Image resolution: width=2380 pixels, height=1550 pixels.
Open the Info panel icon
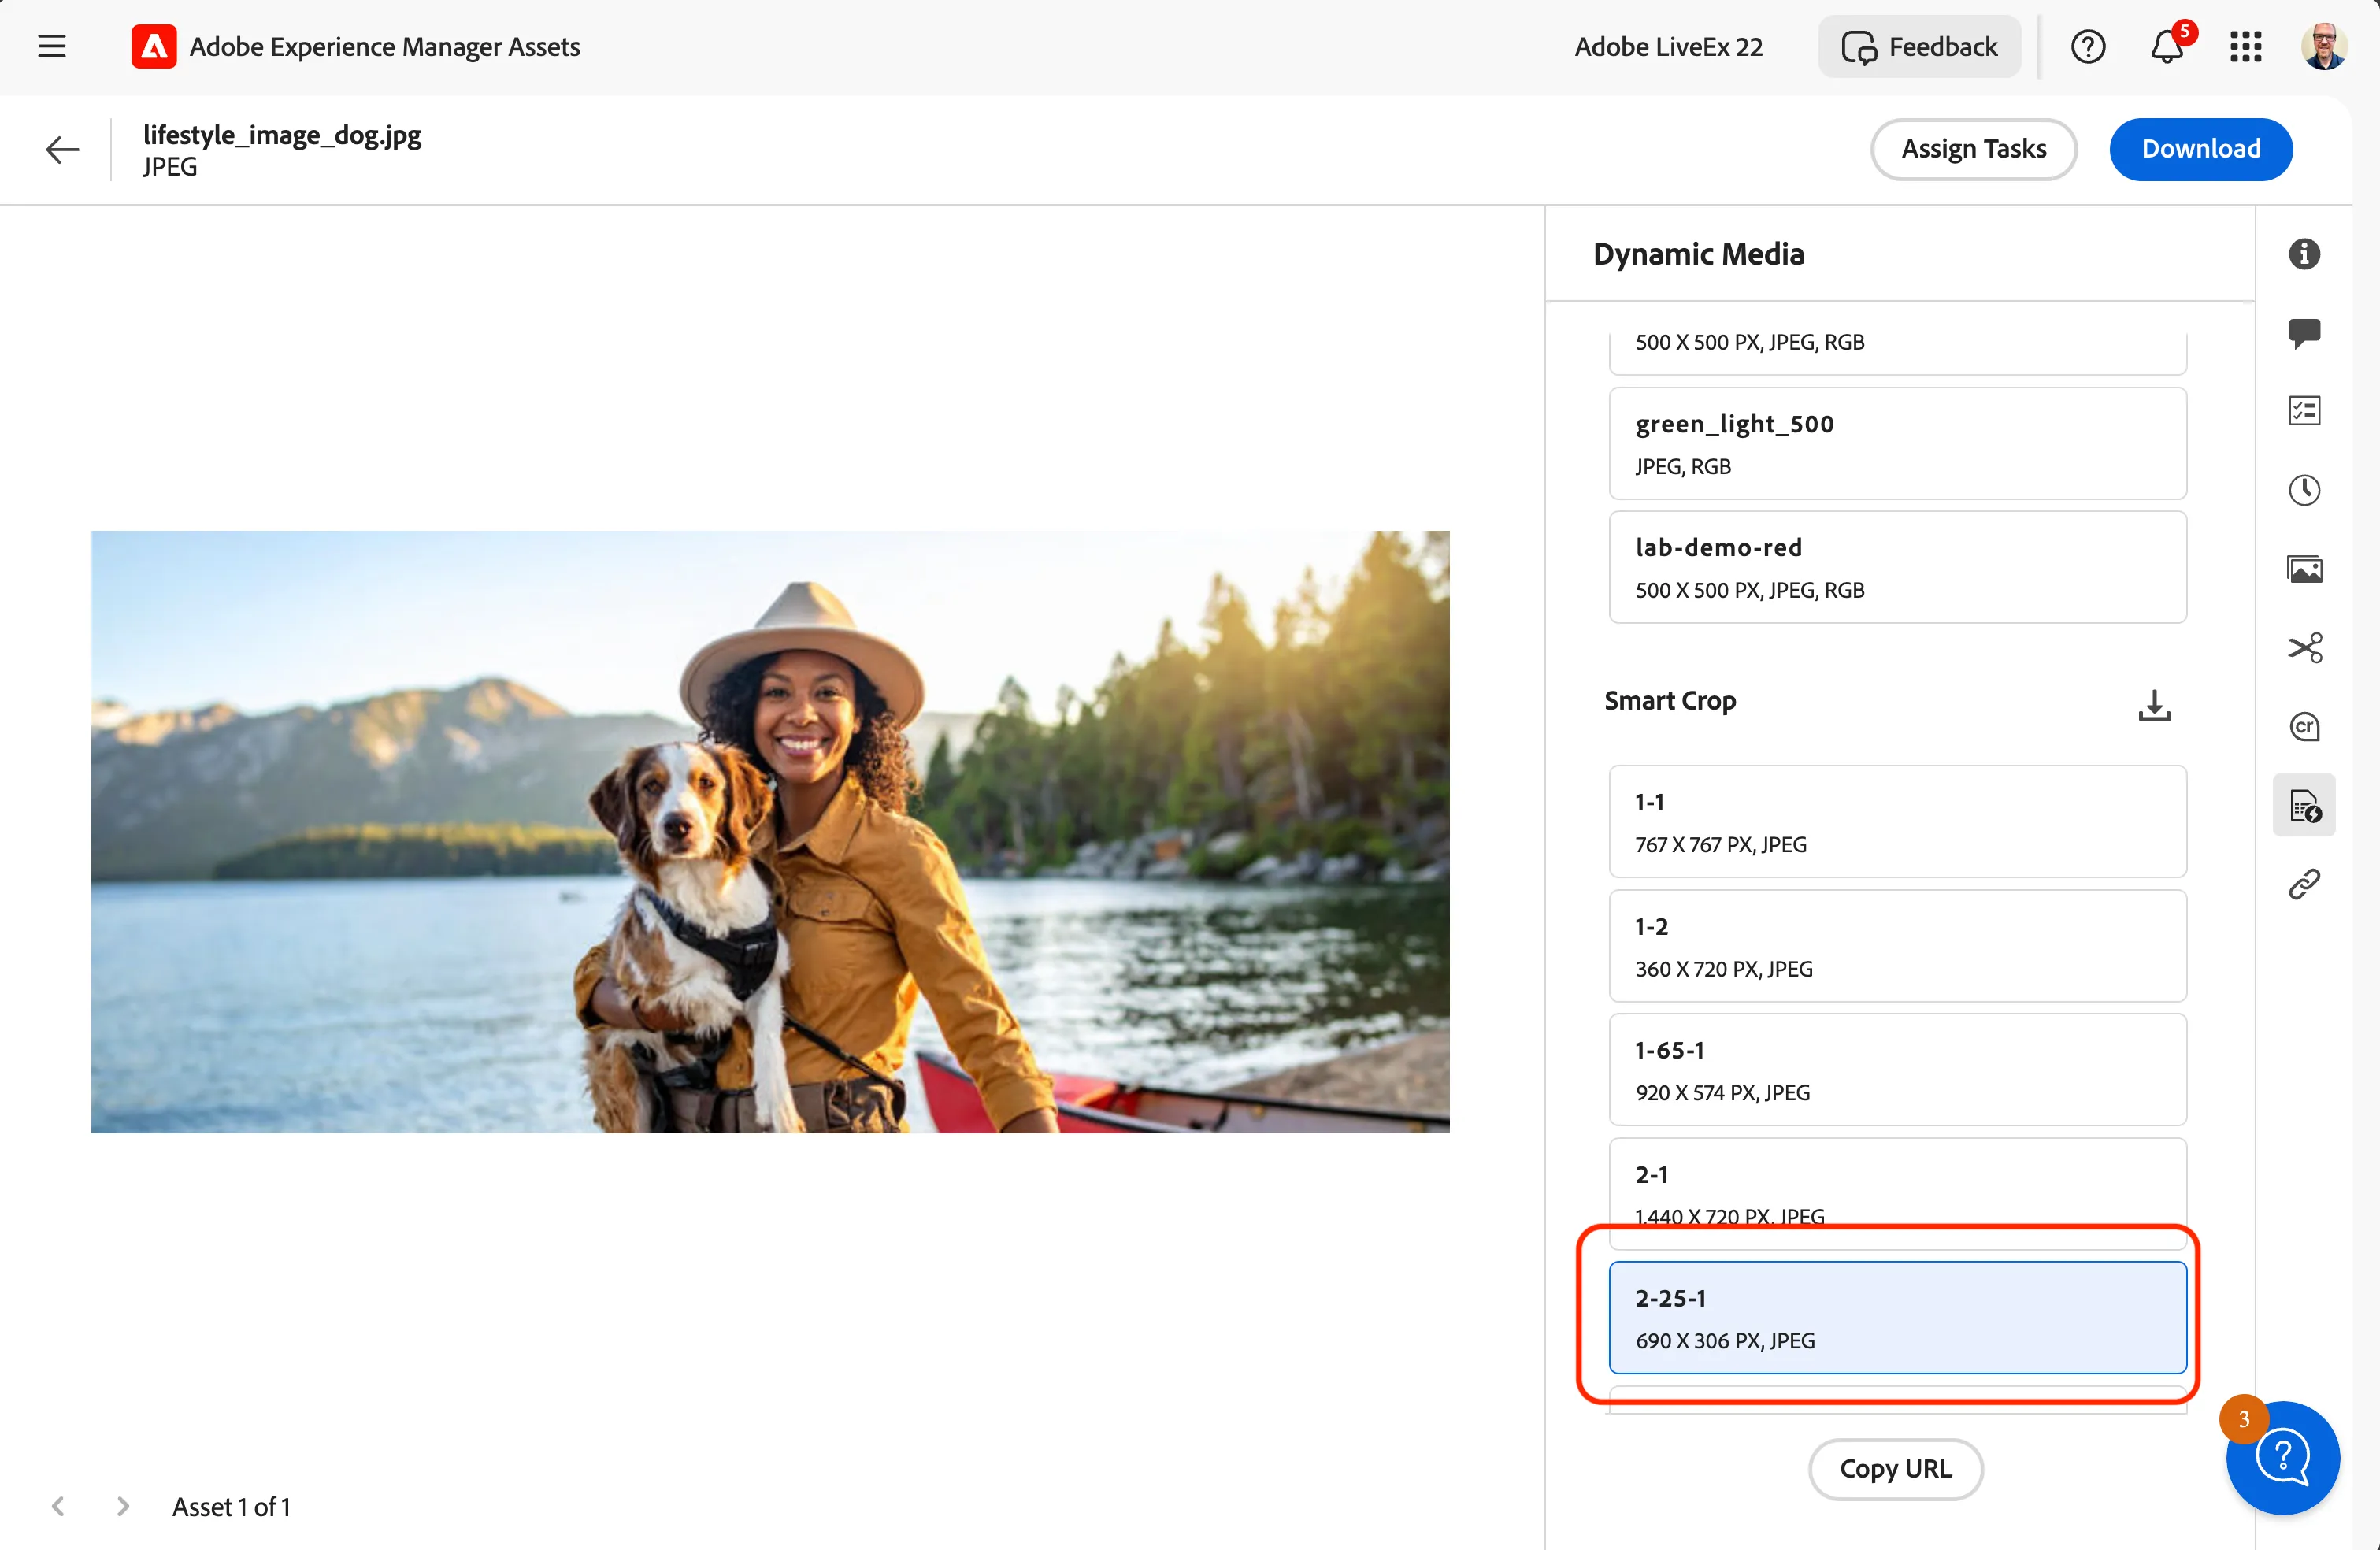(x=2304, y=254)
